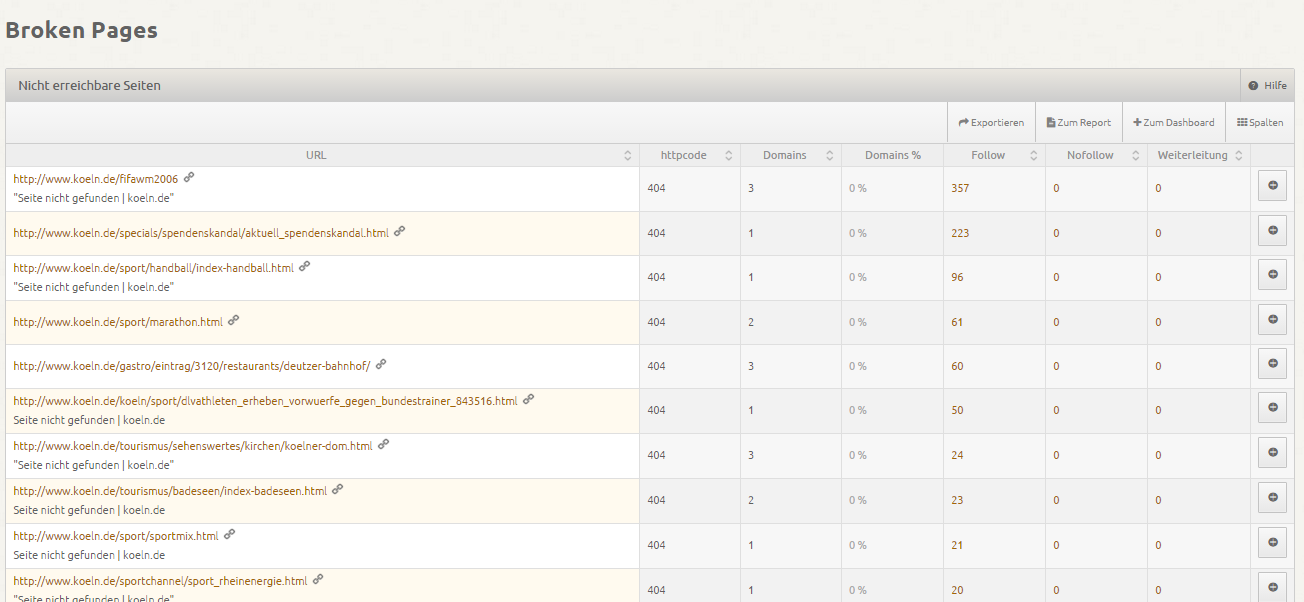Open the Spalten column selector
1304x602 pixels.
[x=1259, y=123]
